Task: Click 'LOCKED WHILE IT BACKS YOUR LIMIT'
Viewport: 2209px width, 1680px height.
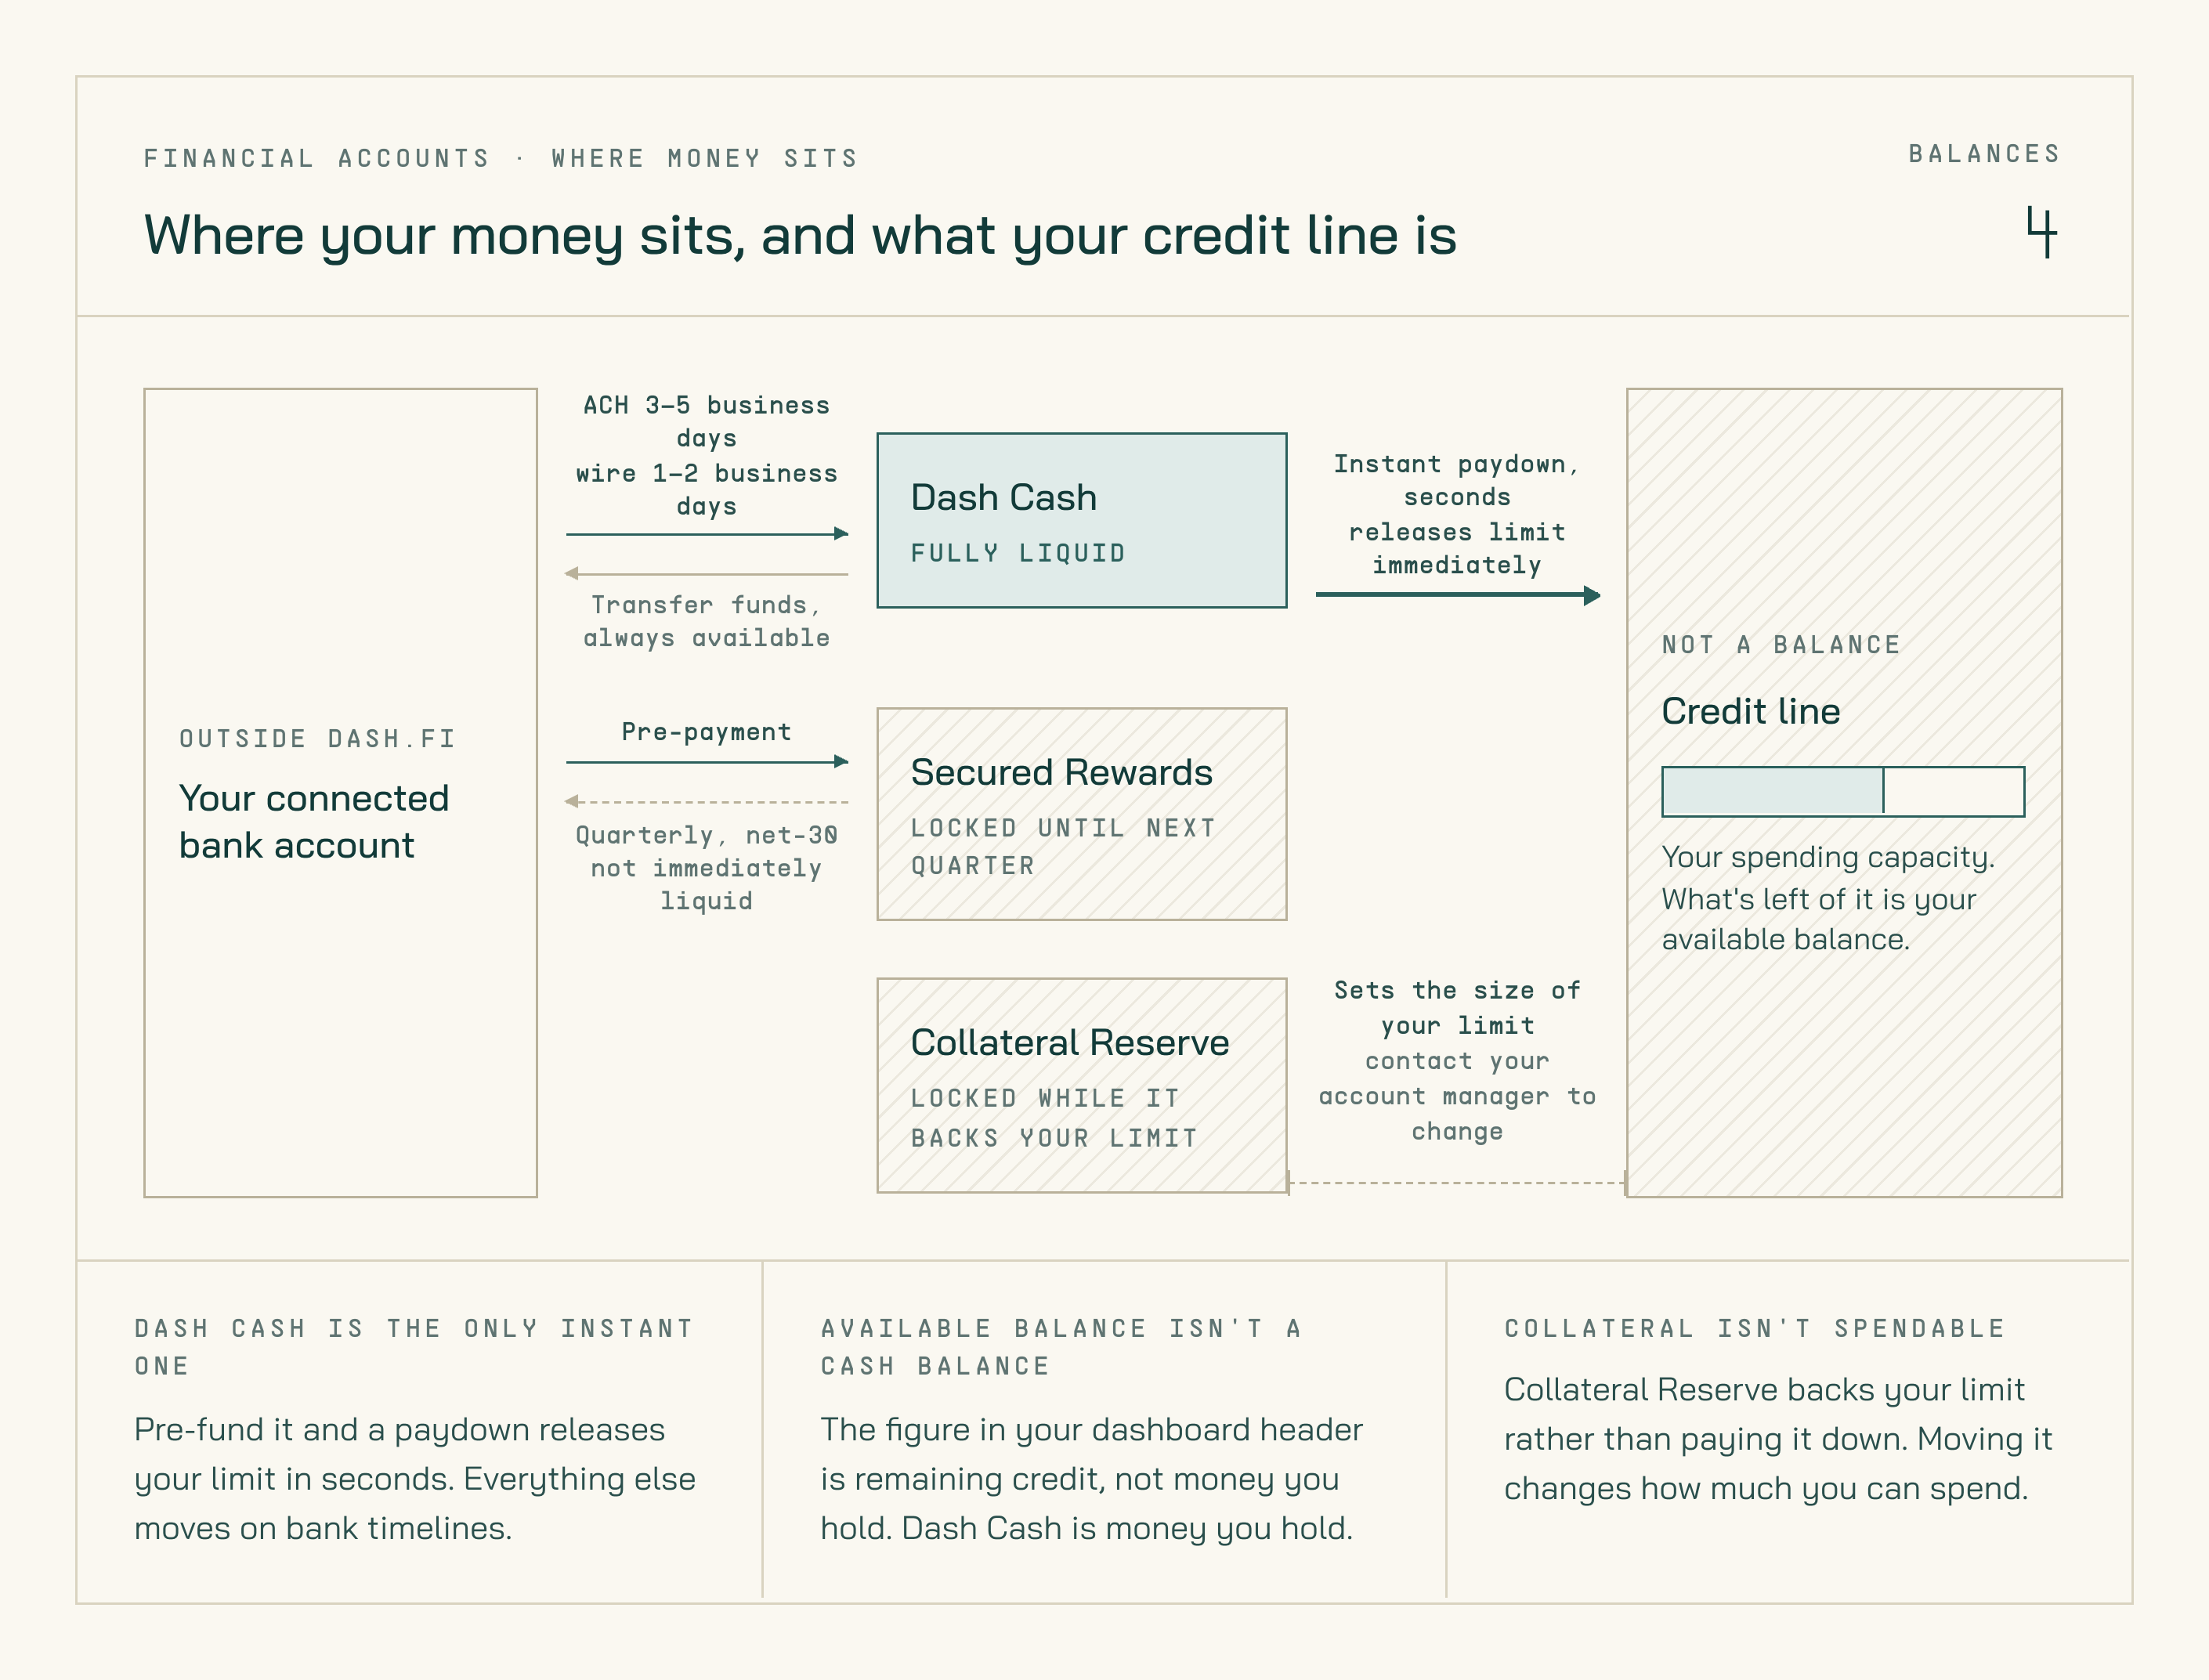Action: pos(1054,1118)
